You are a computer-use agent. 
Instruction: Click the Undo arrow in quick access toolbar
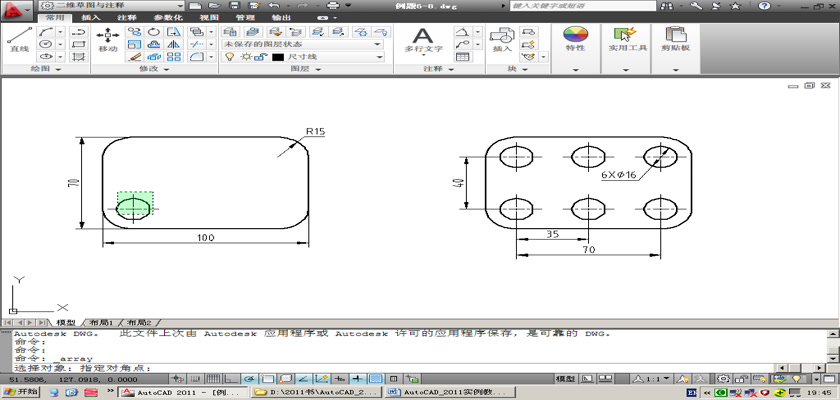(x=275, y=6)
